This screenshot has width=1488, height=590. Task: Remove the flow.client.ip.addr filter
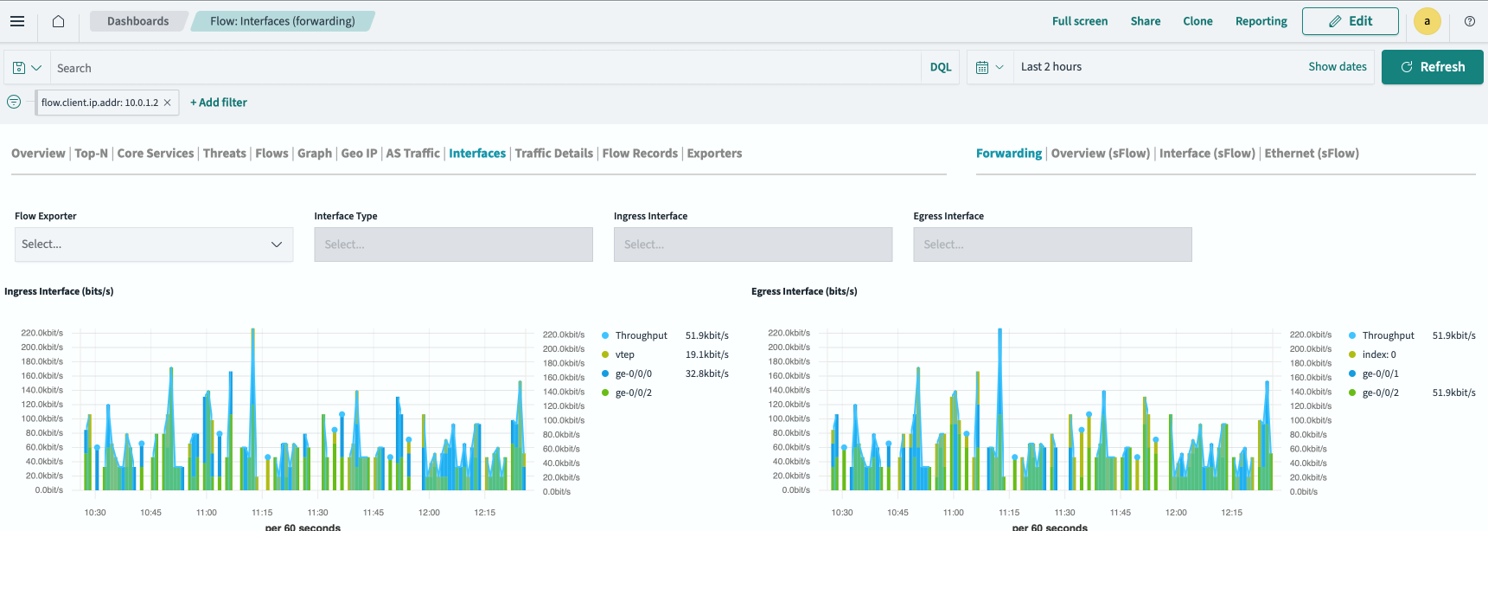[x=167, y=102]
